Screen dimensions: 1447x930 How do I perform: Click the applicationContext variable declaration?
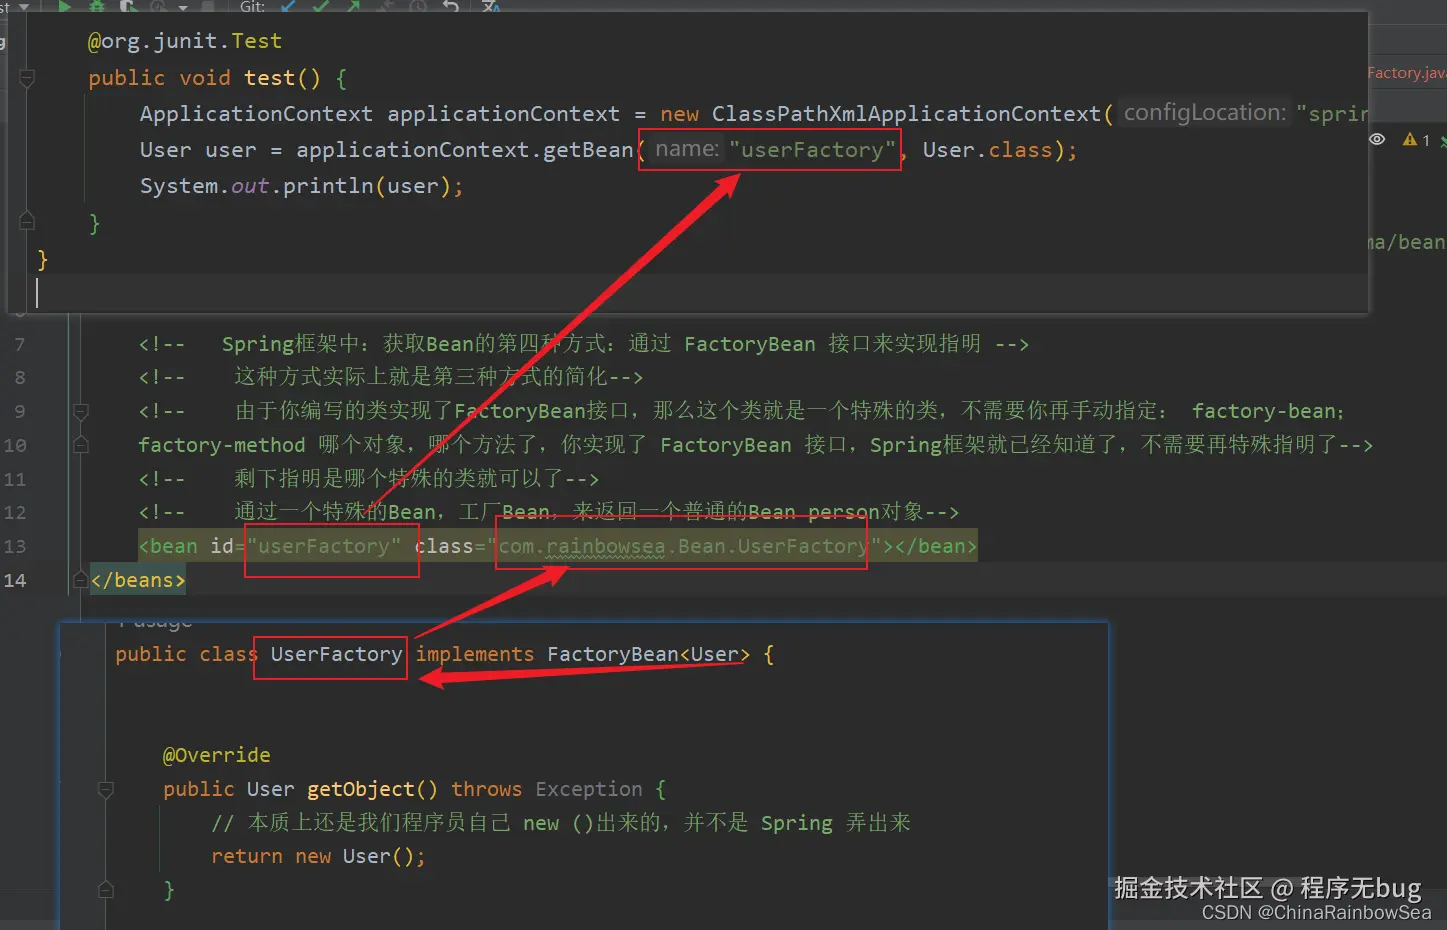click(503, 114)
